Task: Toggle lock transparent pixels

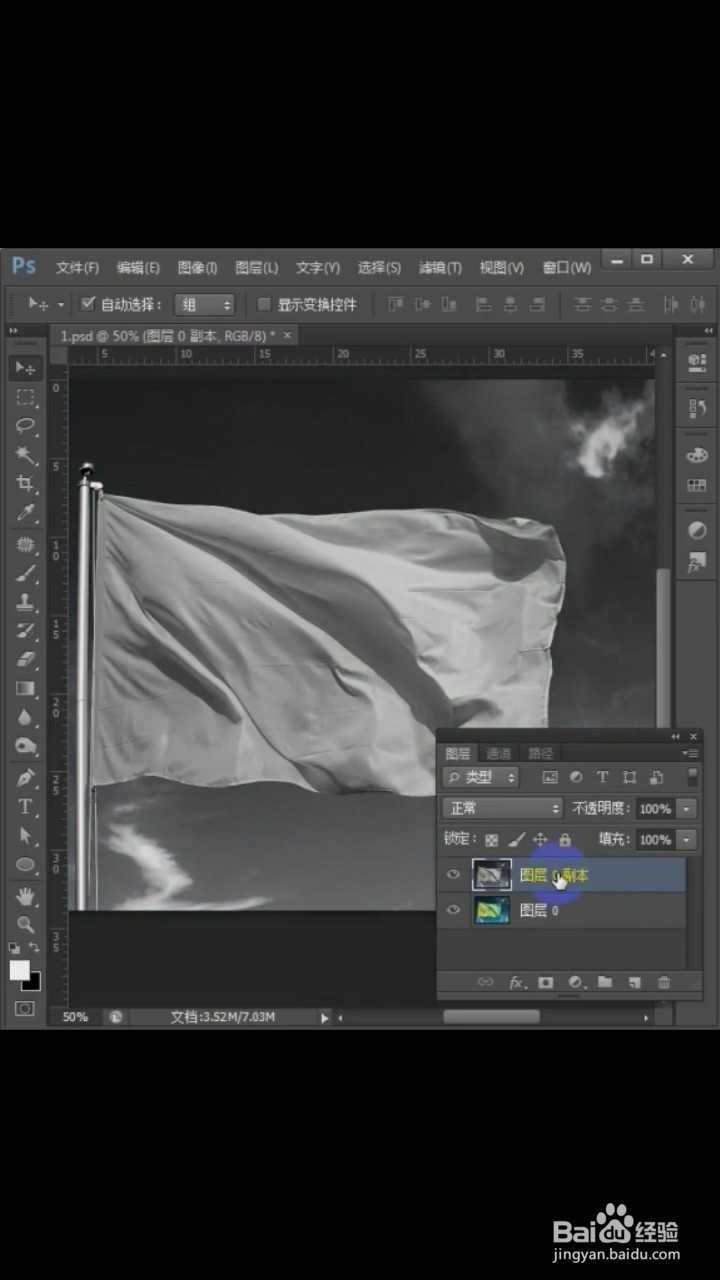Action: (491, 840)
